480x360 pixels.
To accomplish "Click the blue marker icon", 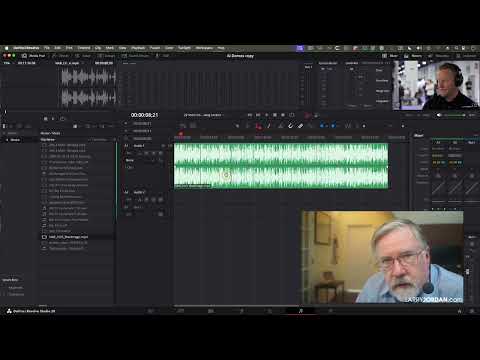I will 333,126.
